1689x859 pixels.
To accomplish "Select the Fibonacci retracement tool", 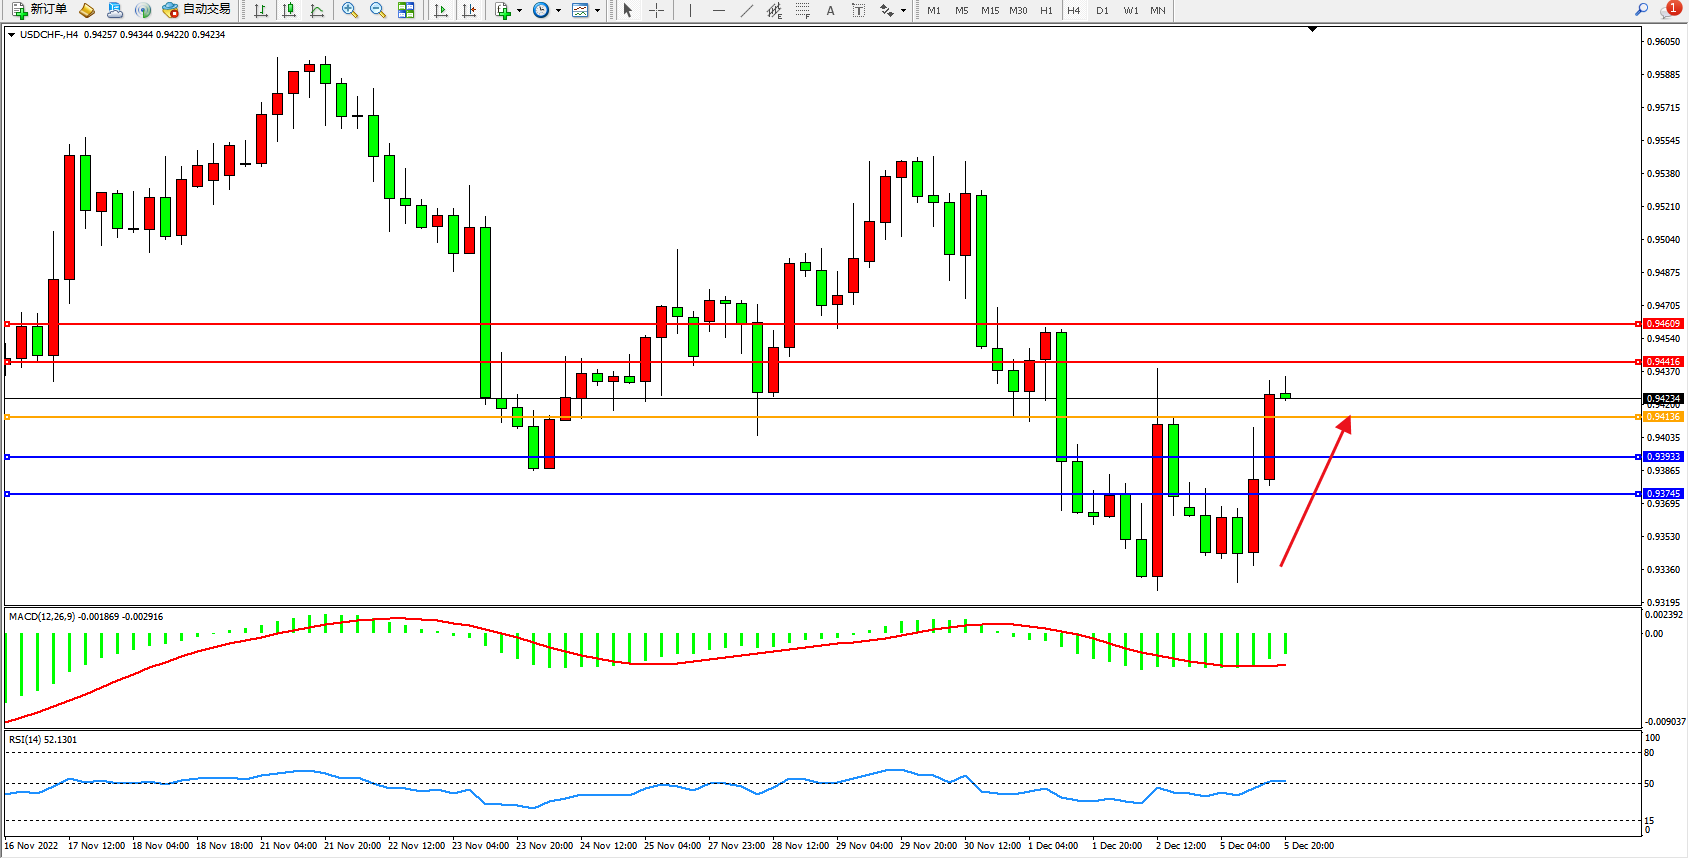I will coord(802,10).
